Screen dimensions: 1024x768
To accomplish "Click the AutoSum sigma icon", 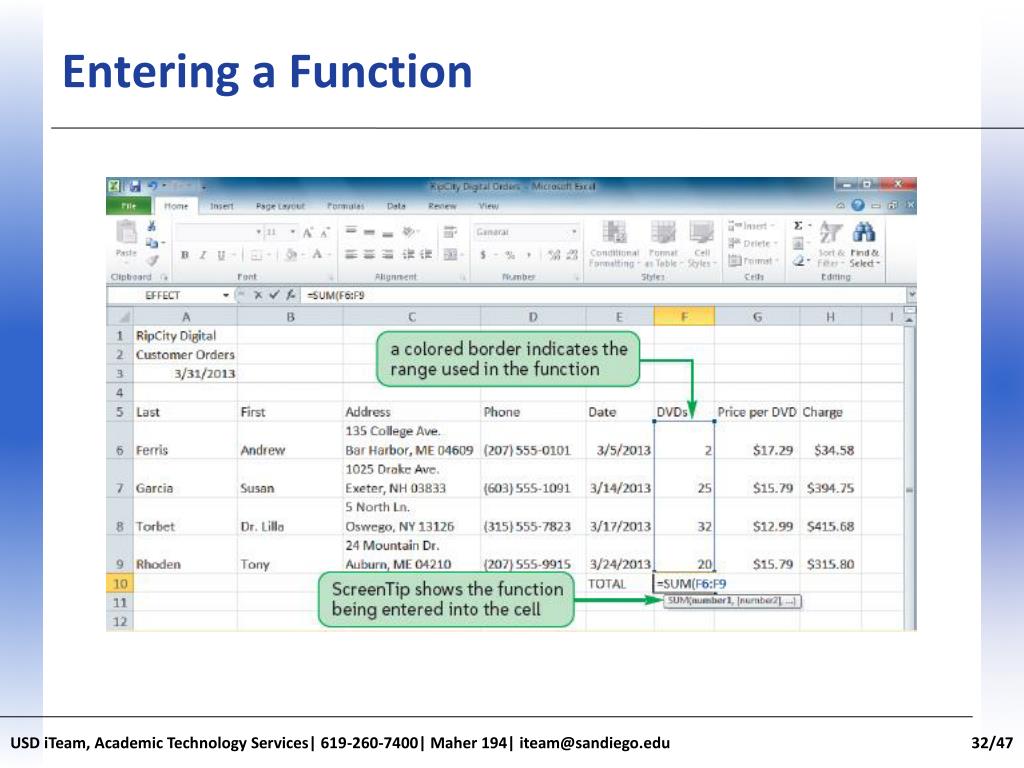I will [x=798, y=225].
